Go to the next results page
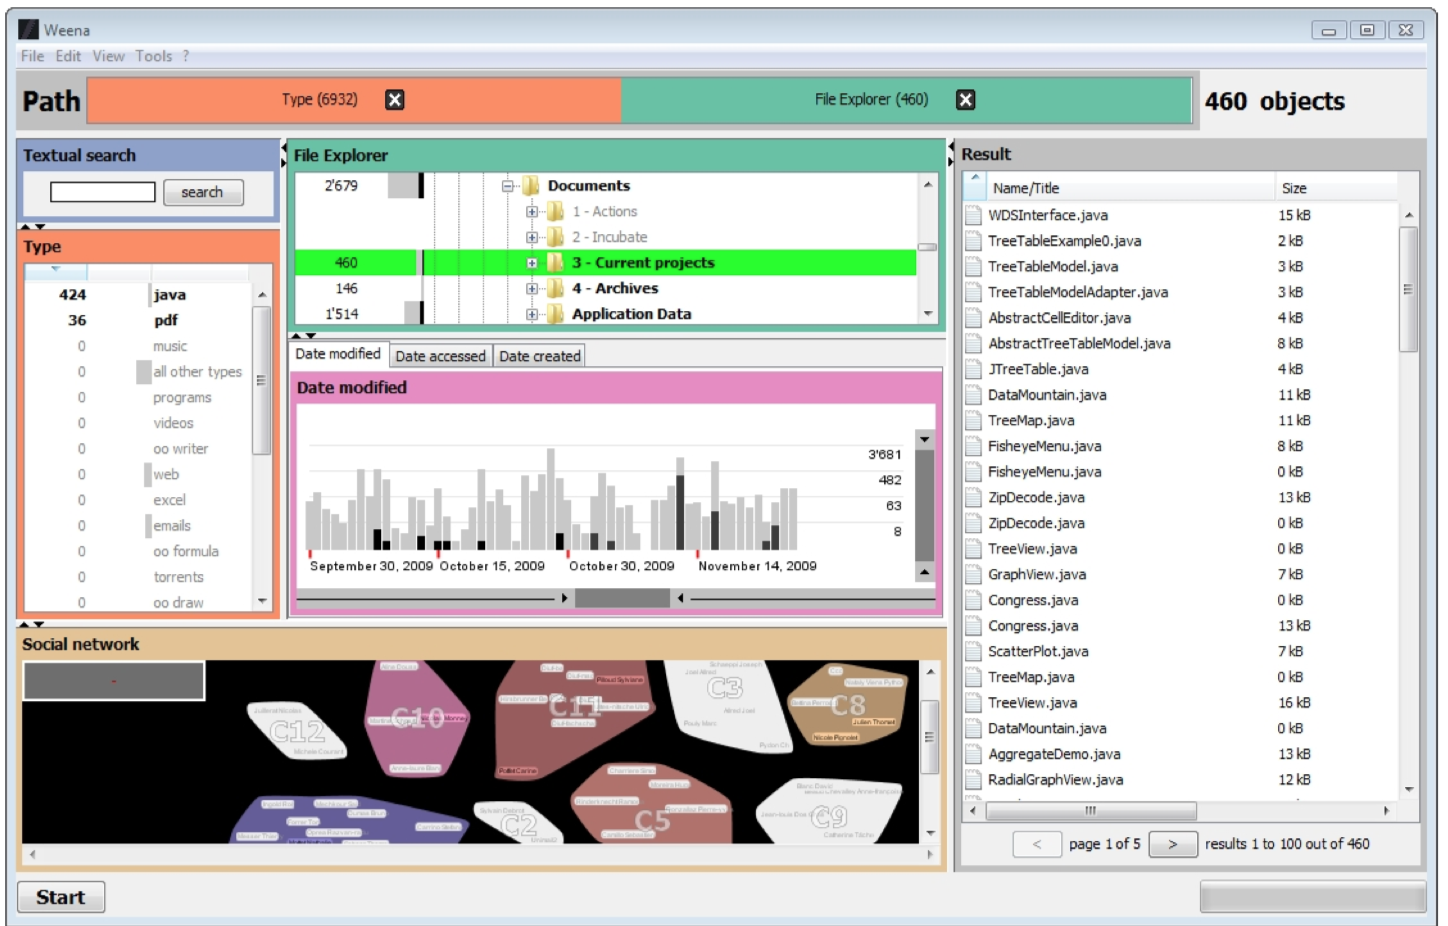Image resolution: width=1448 pixels, height=926 pixels. [1173, 844]
